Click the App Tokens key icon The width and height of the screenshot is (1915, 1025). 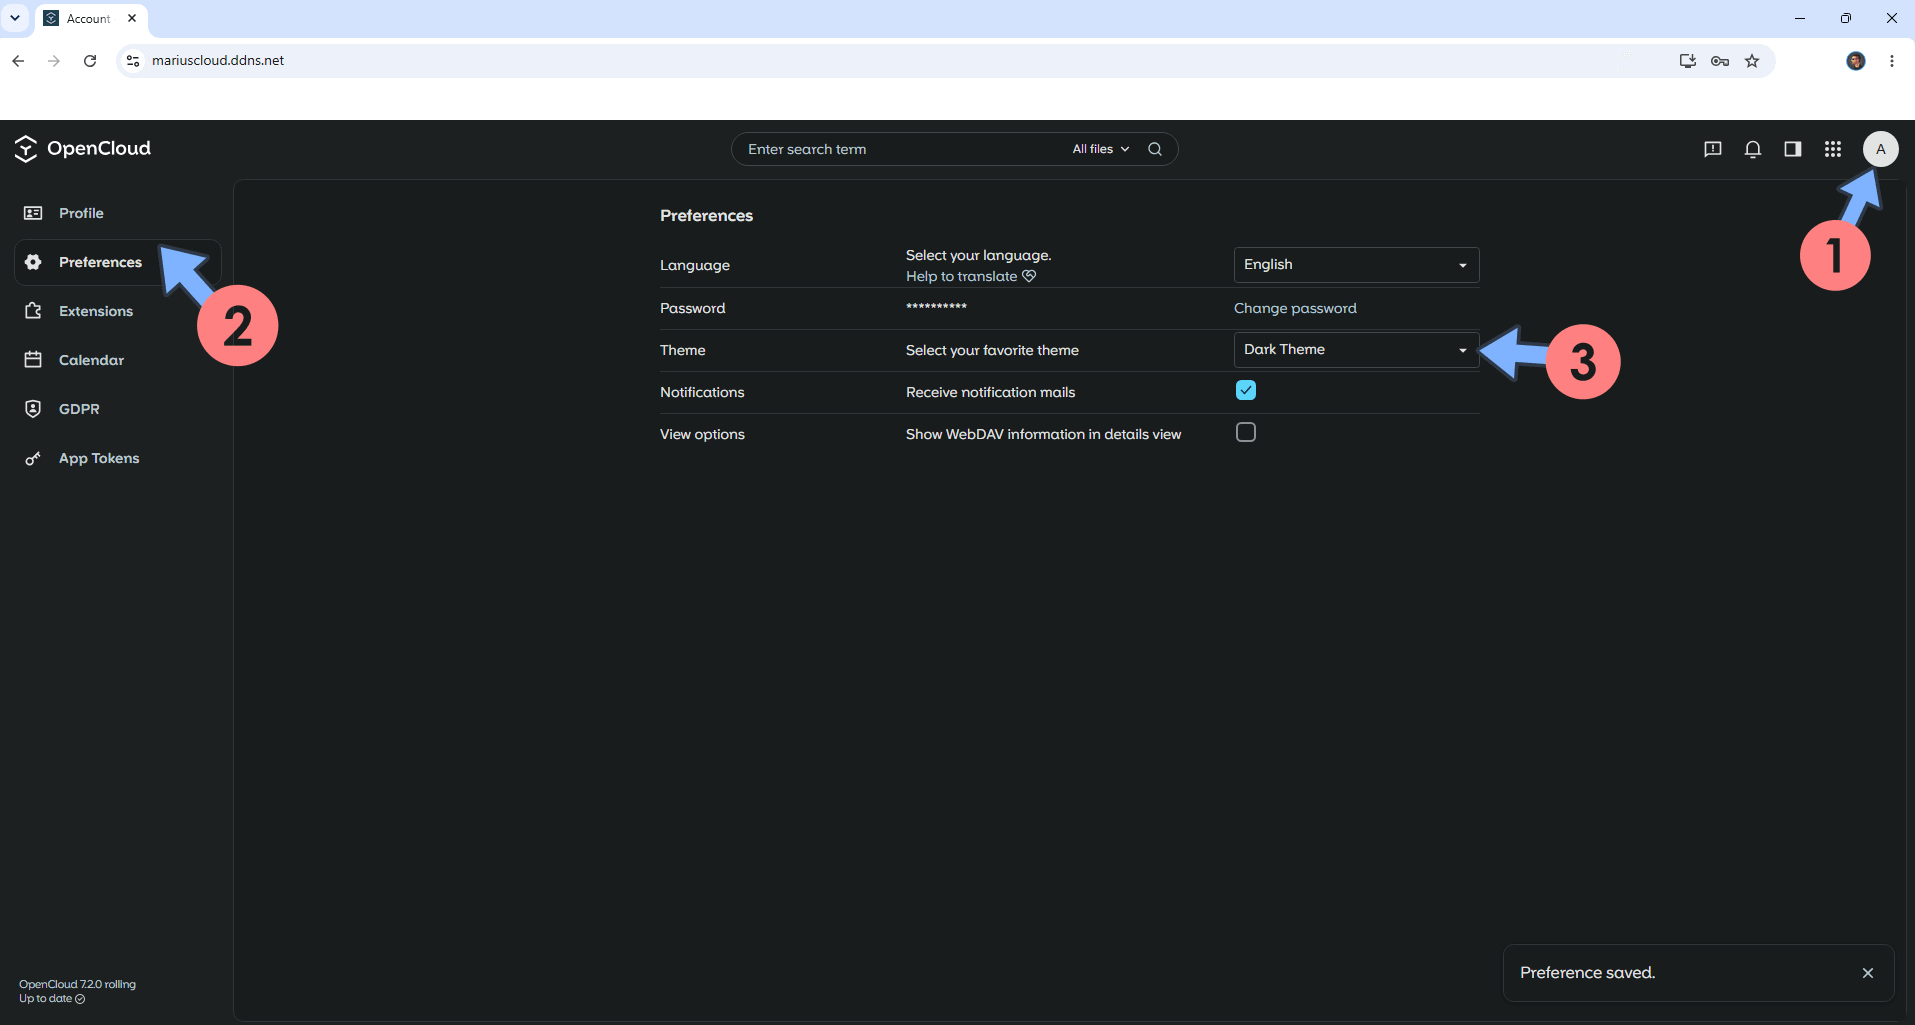tap(33, 458)
